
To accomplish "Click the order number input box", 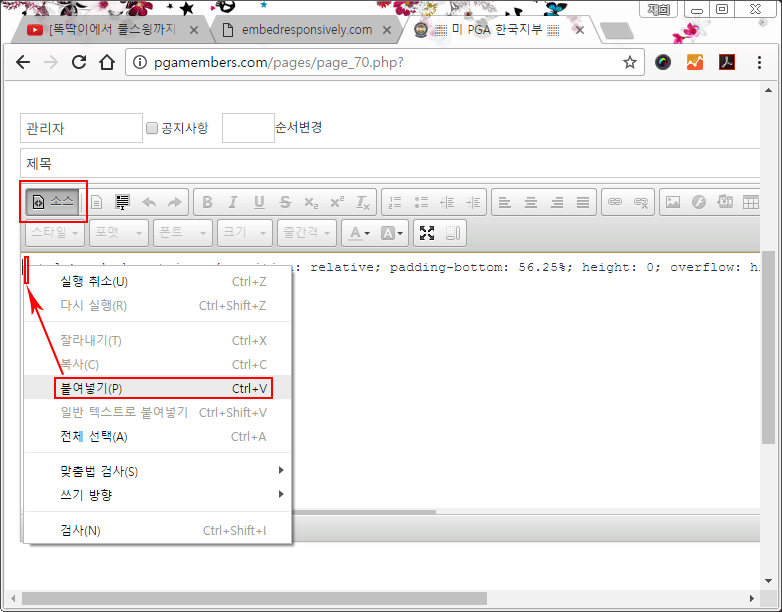I will point(248,128).
